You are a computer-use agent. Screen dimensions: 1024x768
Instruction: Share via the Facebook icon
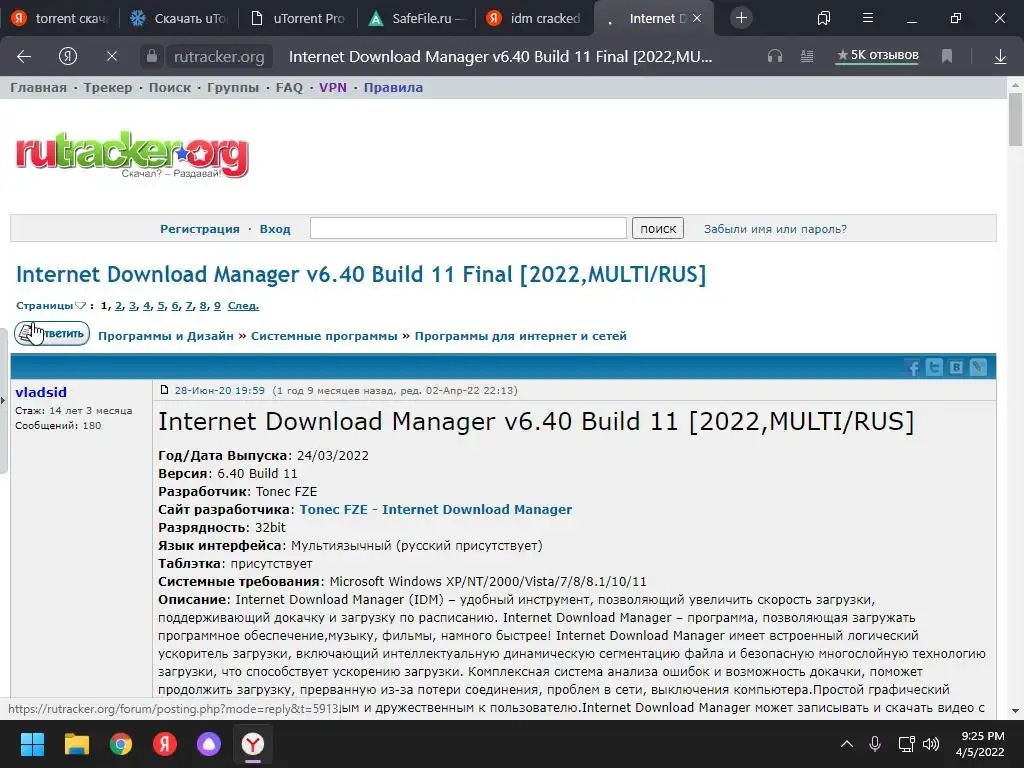click(x=913, y=367)
